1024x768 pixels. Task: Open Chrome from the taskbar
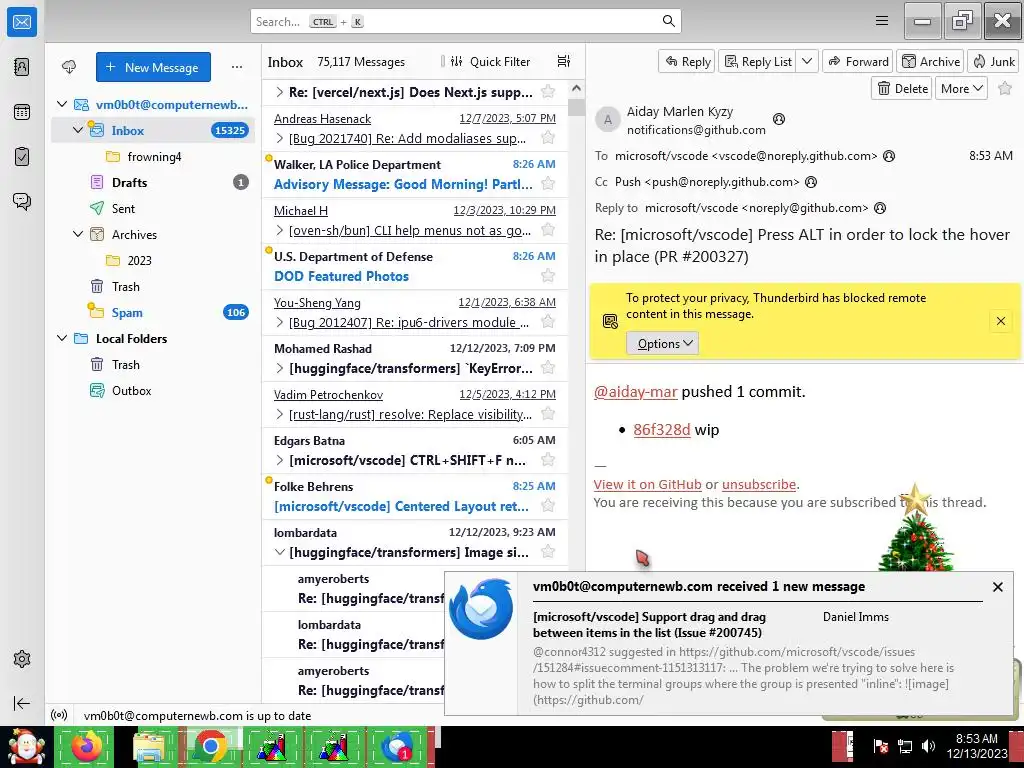[x=210, y=746]
